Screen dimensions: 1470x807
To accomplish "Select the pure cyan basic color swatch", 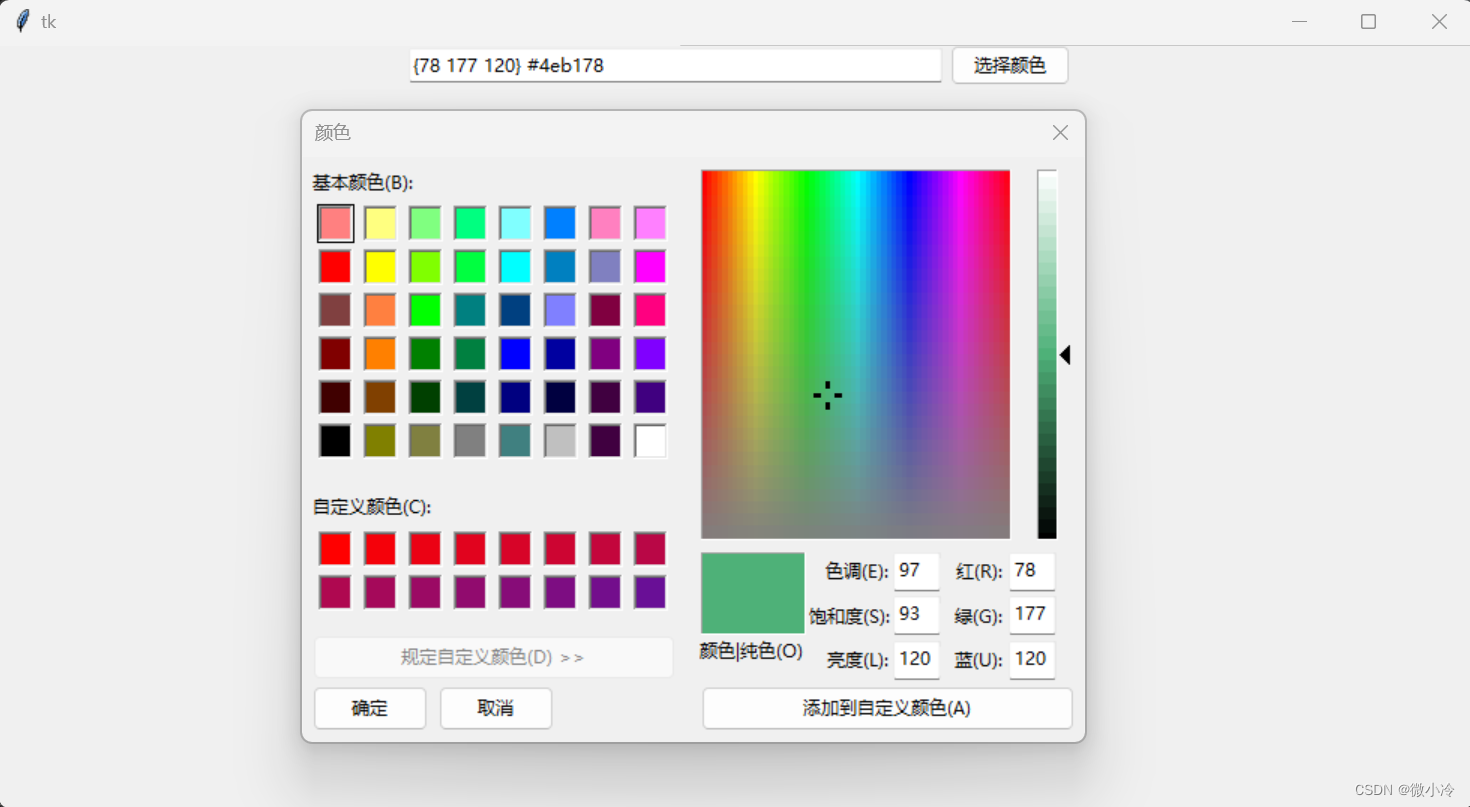I will [x=515, y=267].
